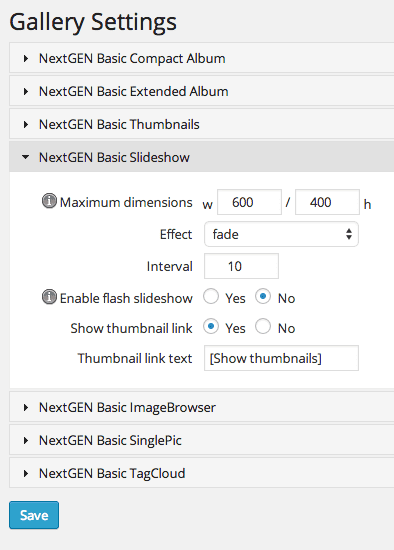Click info icon beside Enable flash slideshow

click(49, 297)
